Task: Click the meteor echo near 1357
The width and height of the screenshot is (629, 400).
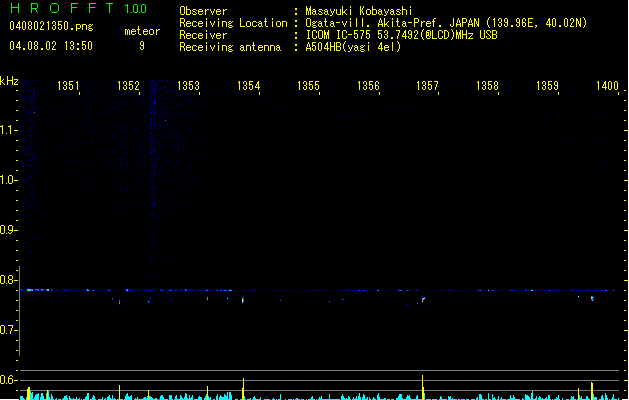Action: coord(423,299)
